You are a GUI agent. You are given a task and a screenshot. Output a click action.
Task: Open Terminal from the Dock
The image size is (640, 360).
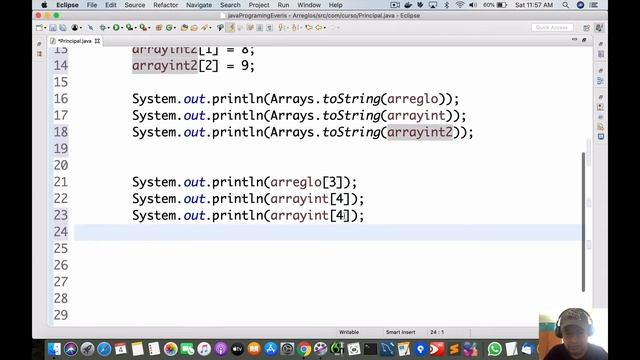(370, 349)
